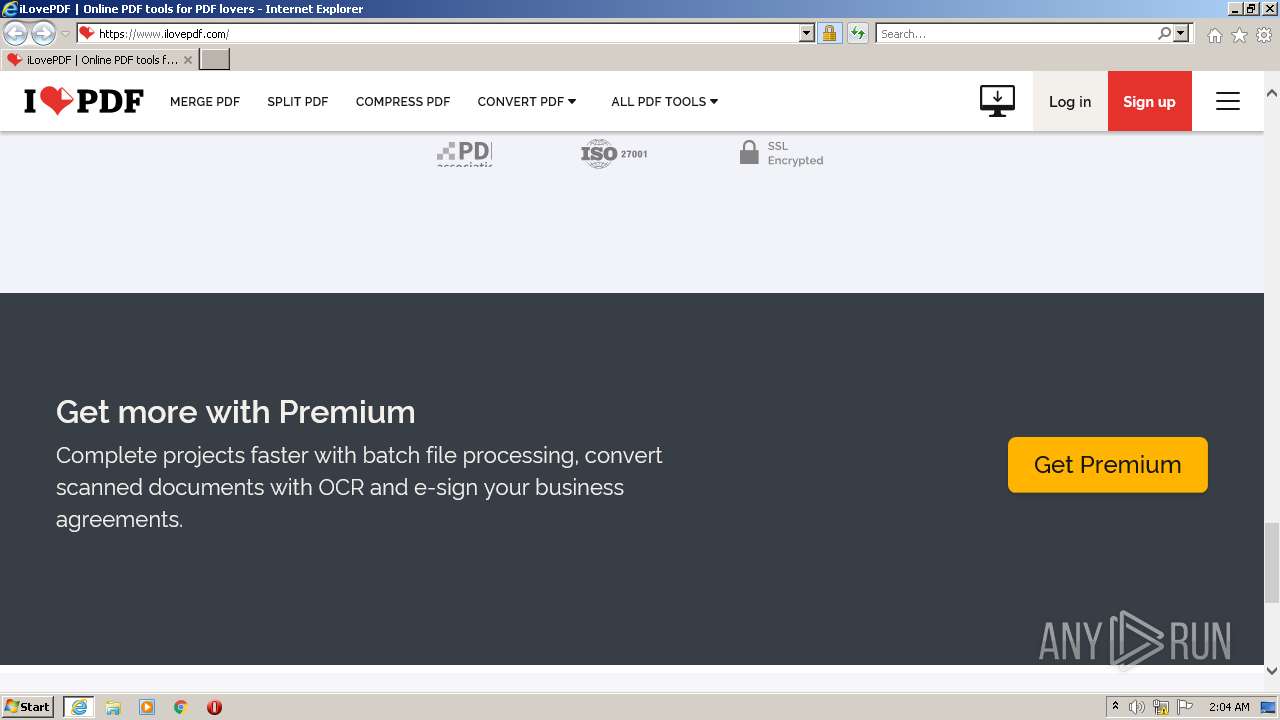Expand the CONVERT PDF dropdown

(527, 101)
